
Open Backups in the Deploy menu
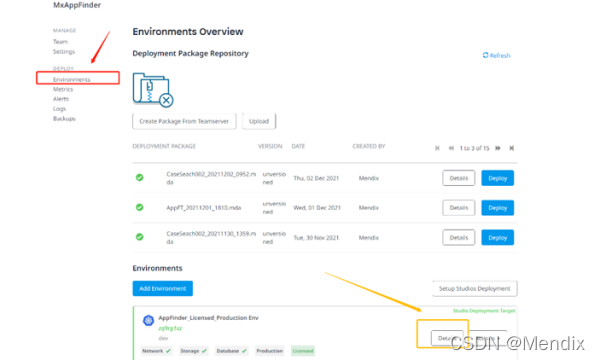[64, 119]
